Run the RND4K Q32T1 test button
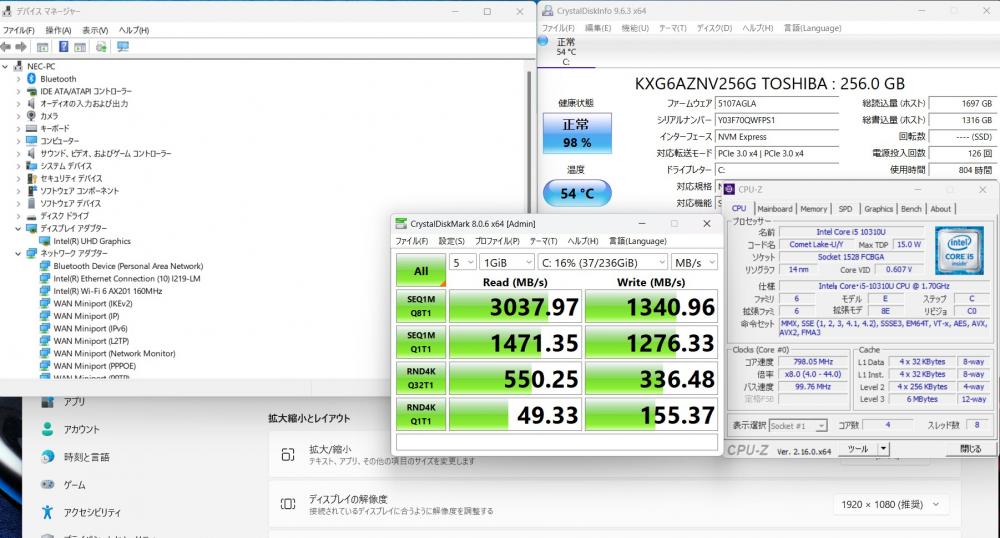 pos(421,378)
